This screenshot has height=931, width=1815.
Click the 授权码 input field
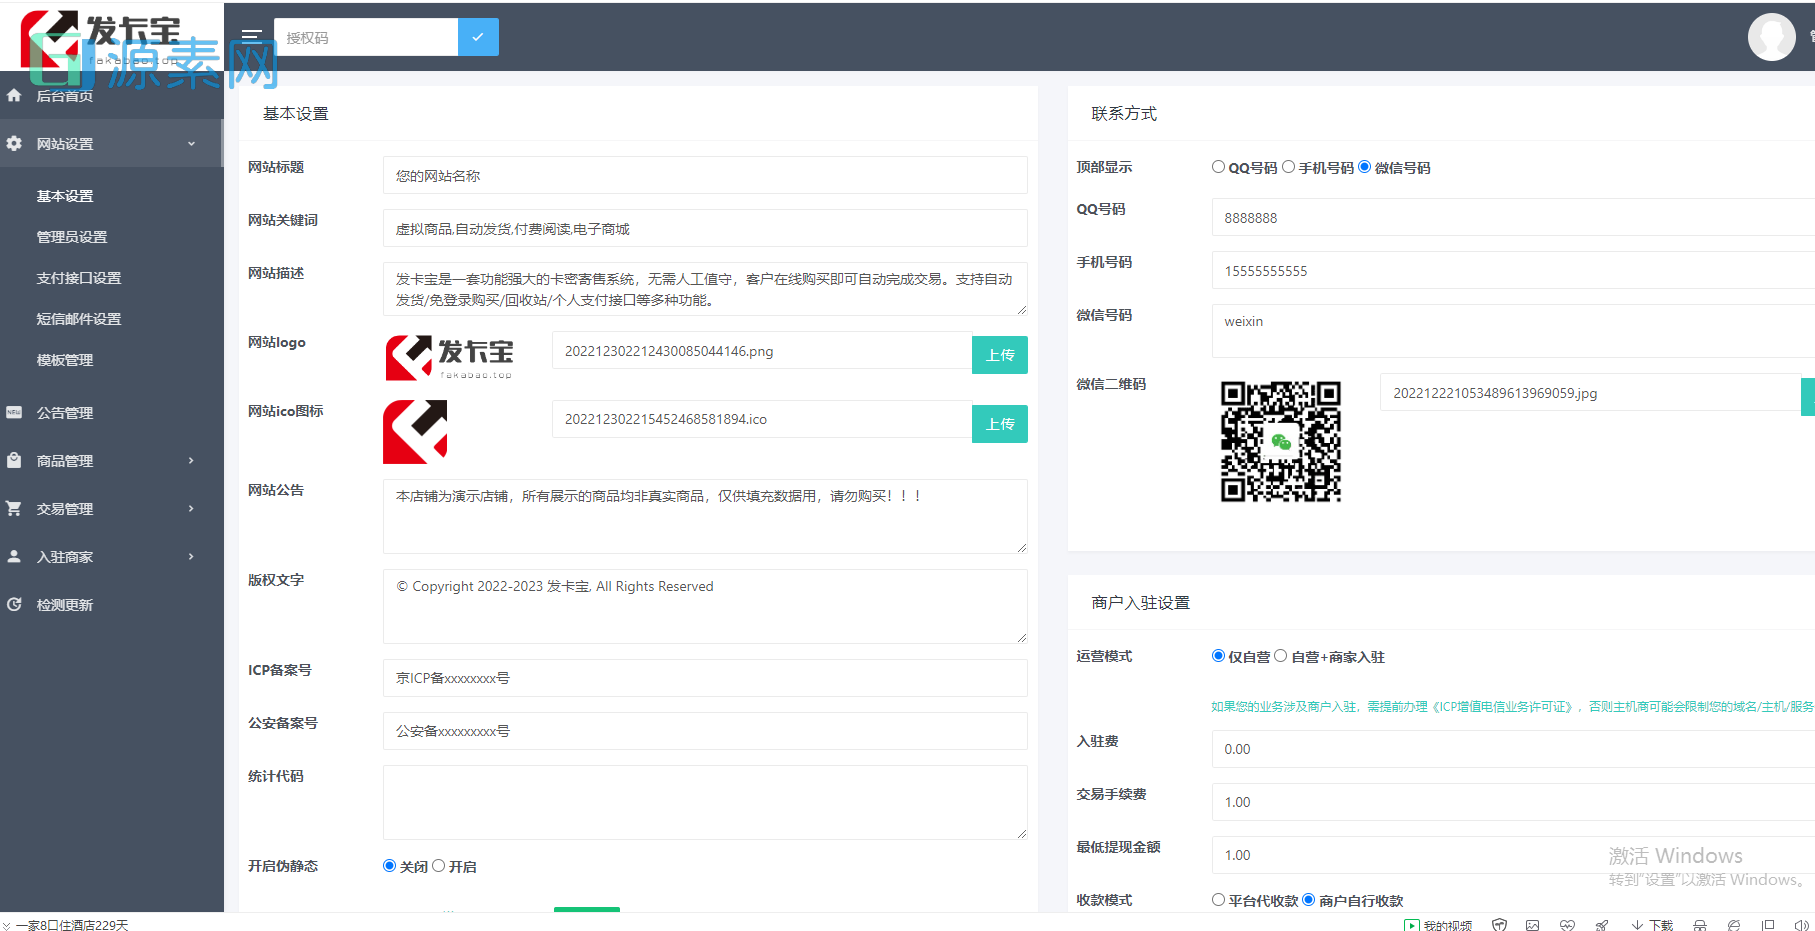pos(365,37)
